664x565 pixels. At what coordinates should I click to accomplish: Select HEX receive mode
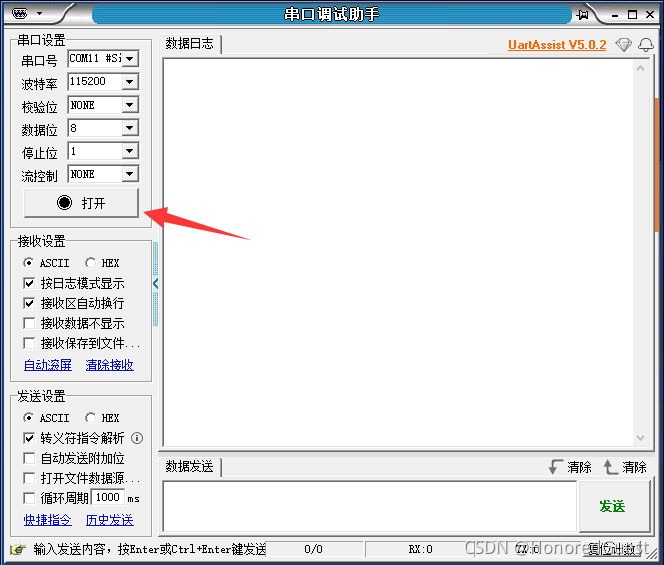tap(102, 263)
